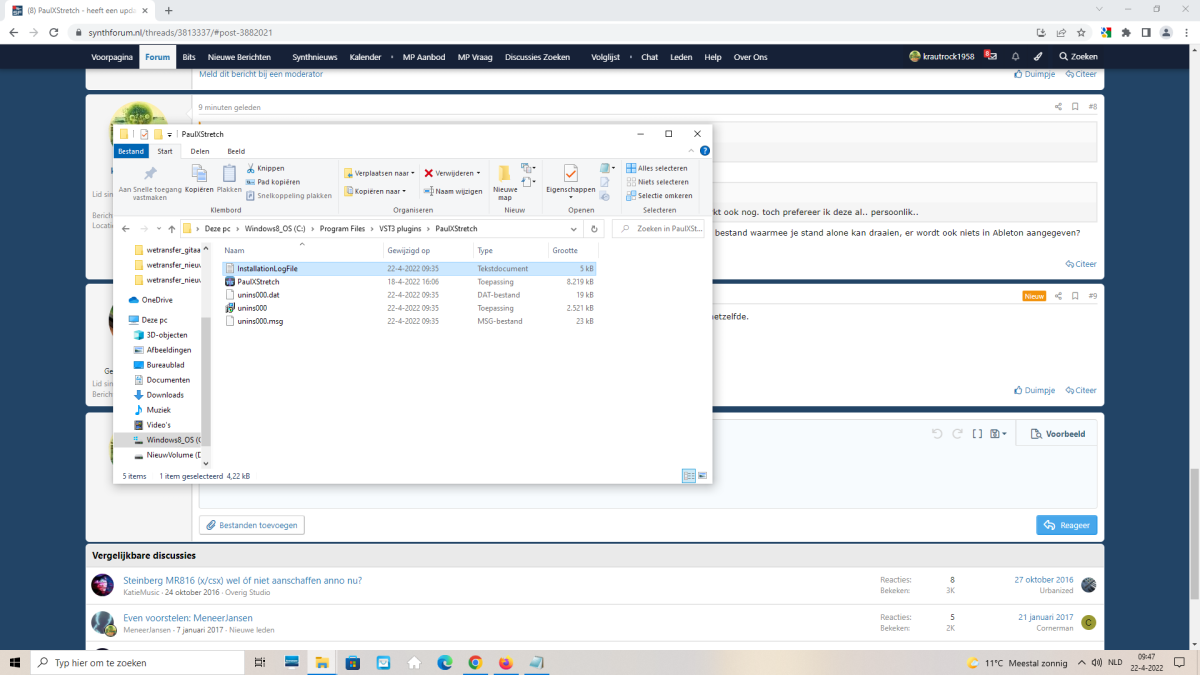Open Quick Access toolbar customize dropdown
The width and height of the screenshot is (1200, 675).
[x=170, y=134]
